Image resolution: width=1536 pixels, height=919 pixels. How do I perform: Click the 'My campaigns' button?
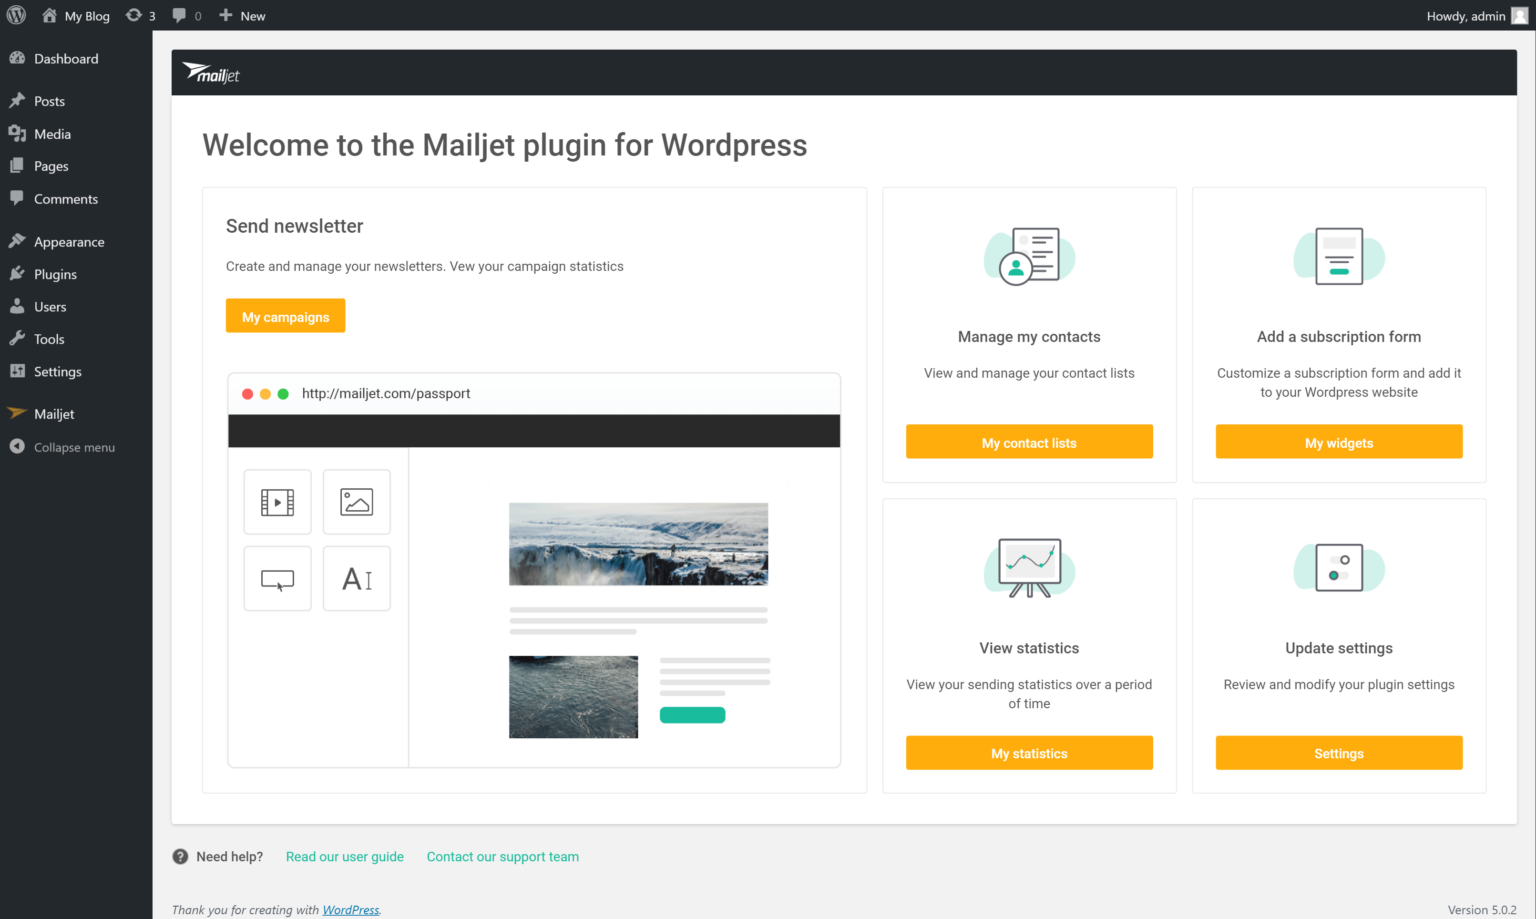(x=285, y=315)
